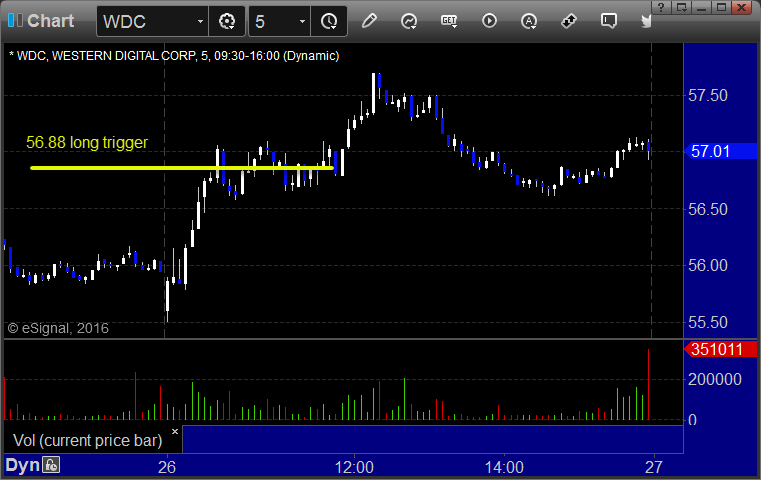Click the Dyn label

22,465
